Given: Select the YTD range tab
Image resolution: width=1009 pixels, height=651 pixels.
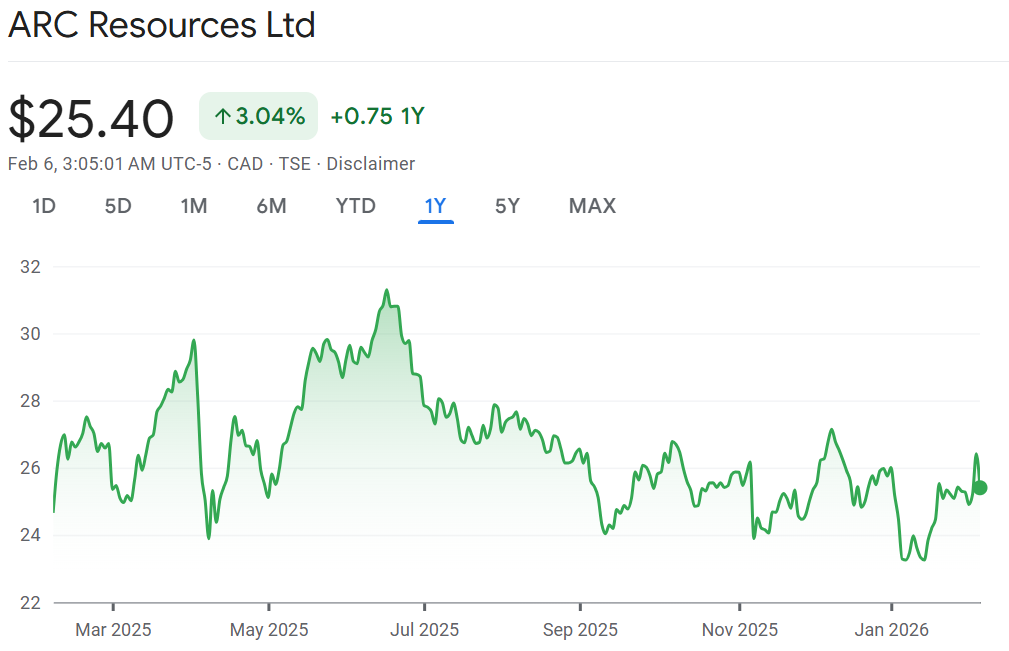Looking at the screenshot, I should pos(355,206).
